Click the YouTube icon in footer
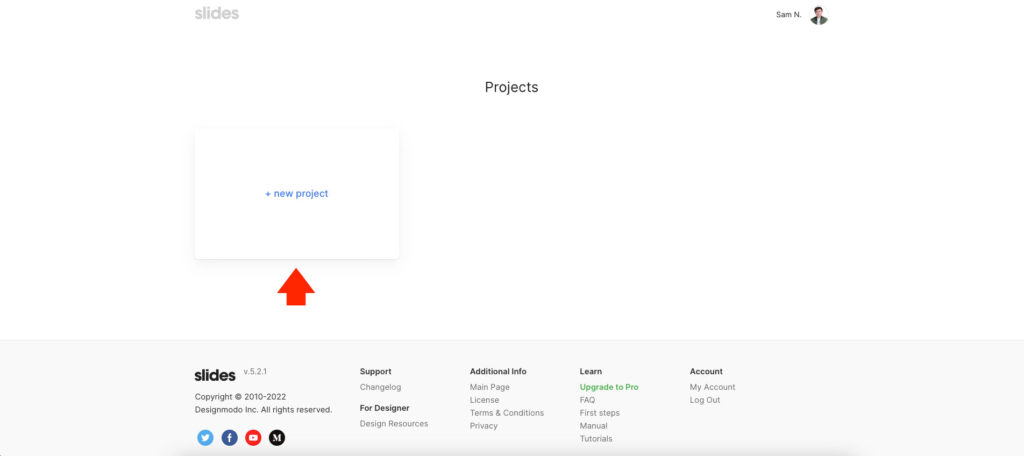 pos(253,437)
